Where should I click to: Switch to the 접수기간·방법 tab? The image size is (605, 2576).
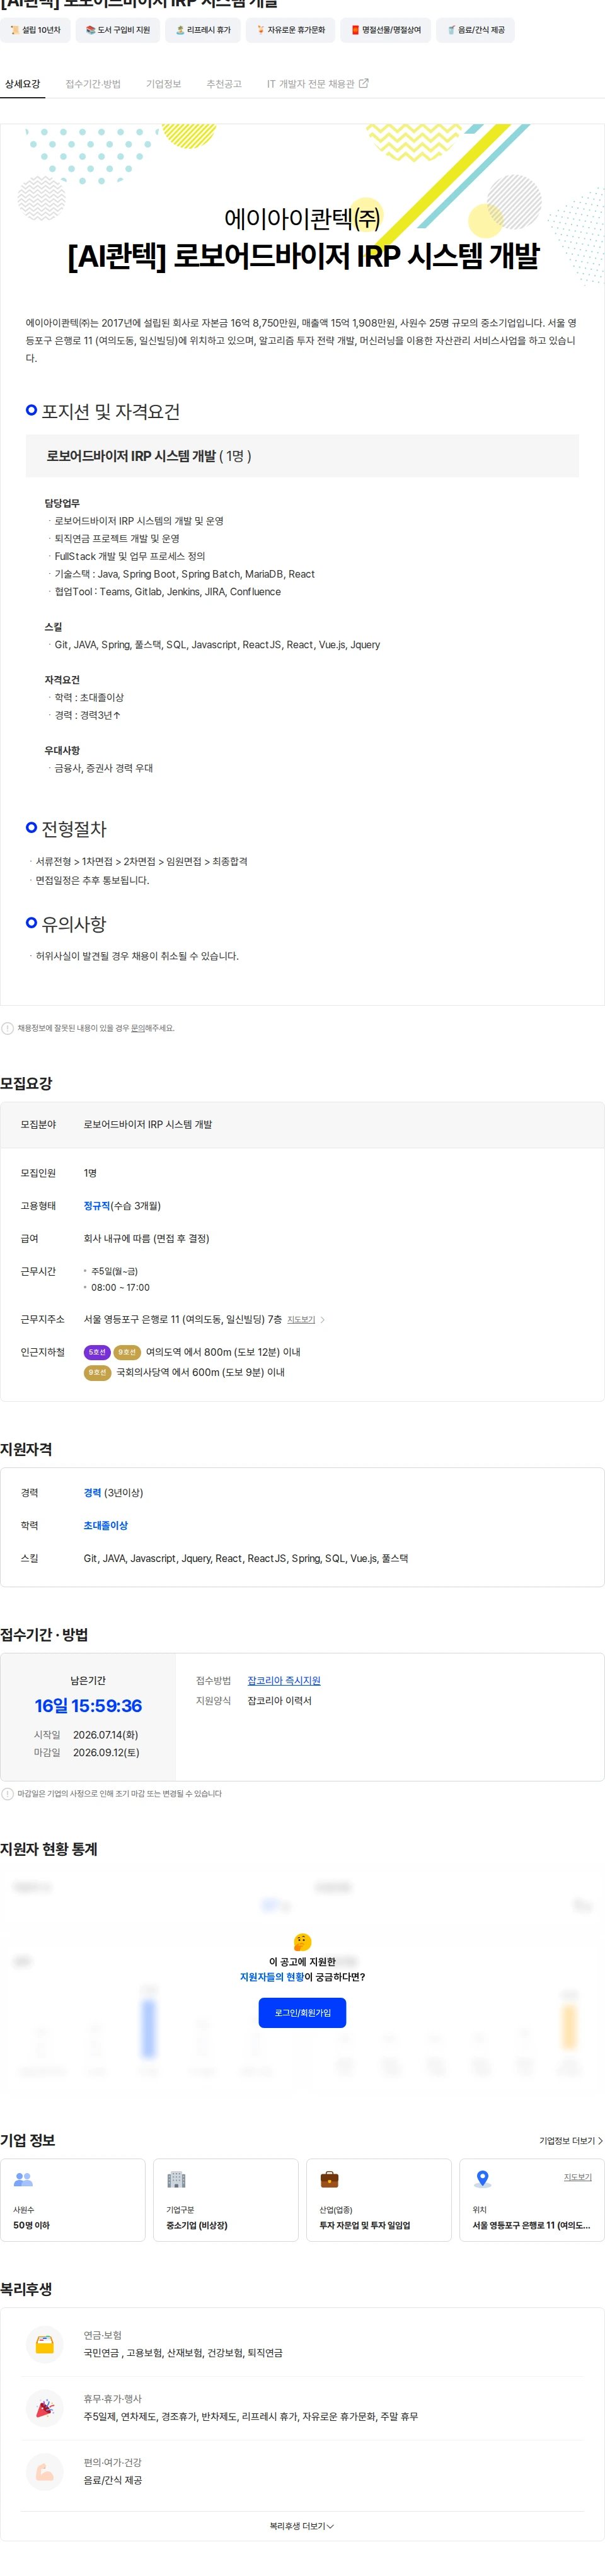93,84
